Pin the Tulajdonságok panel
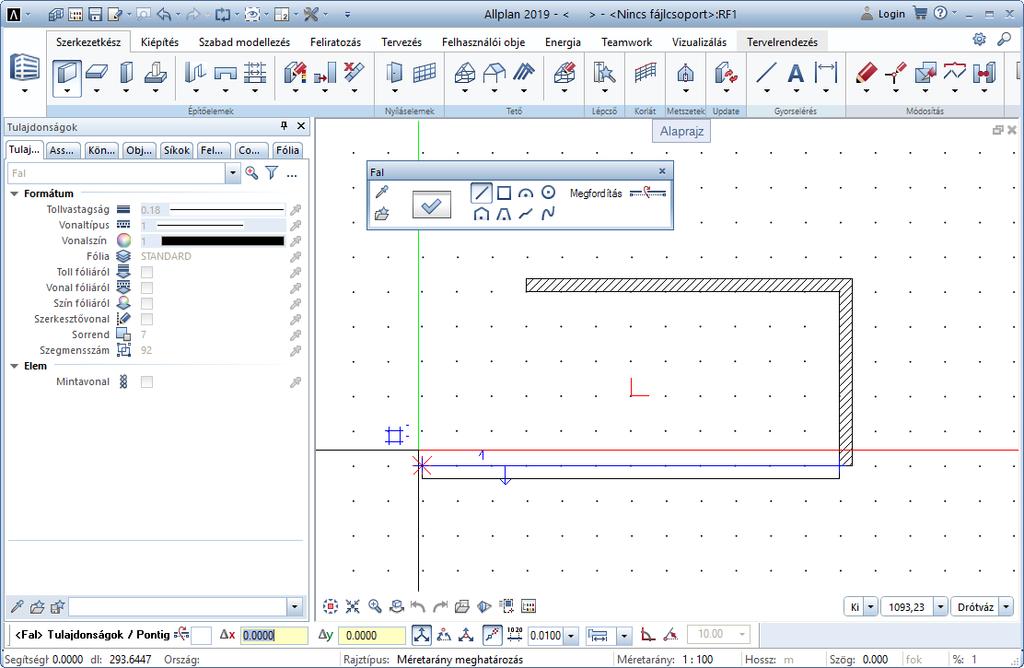 click(x=284, y=126)
